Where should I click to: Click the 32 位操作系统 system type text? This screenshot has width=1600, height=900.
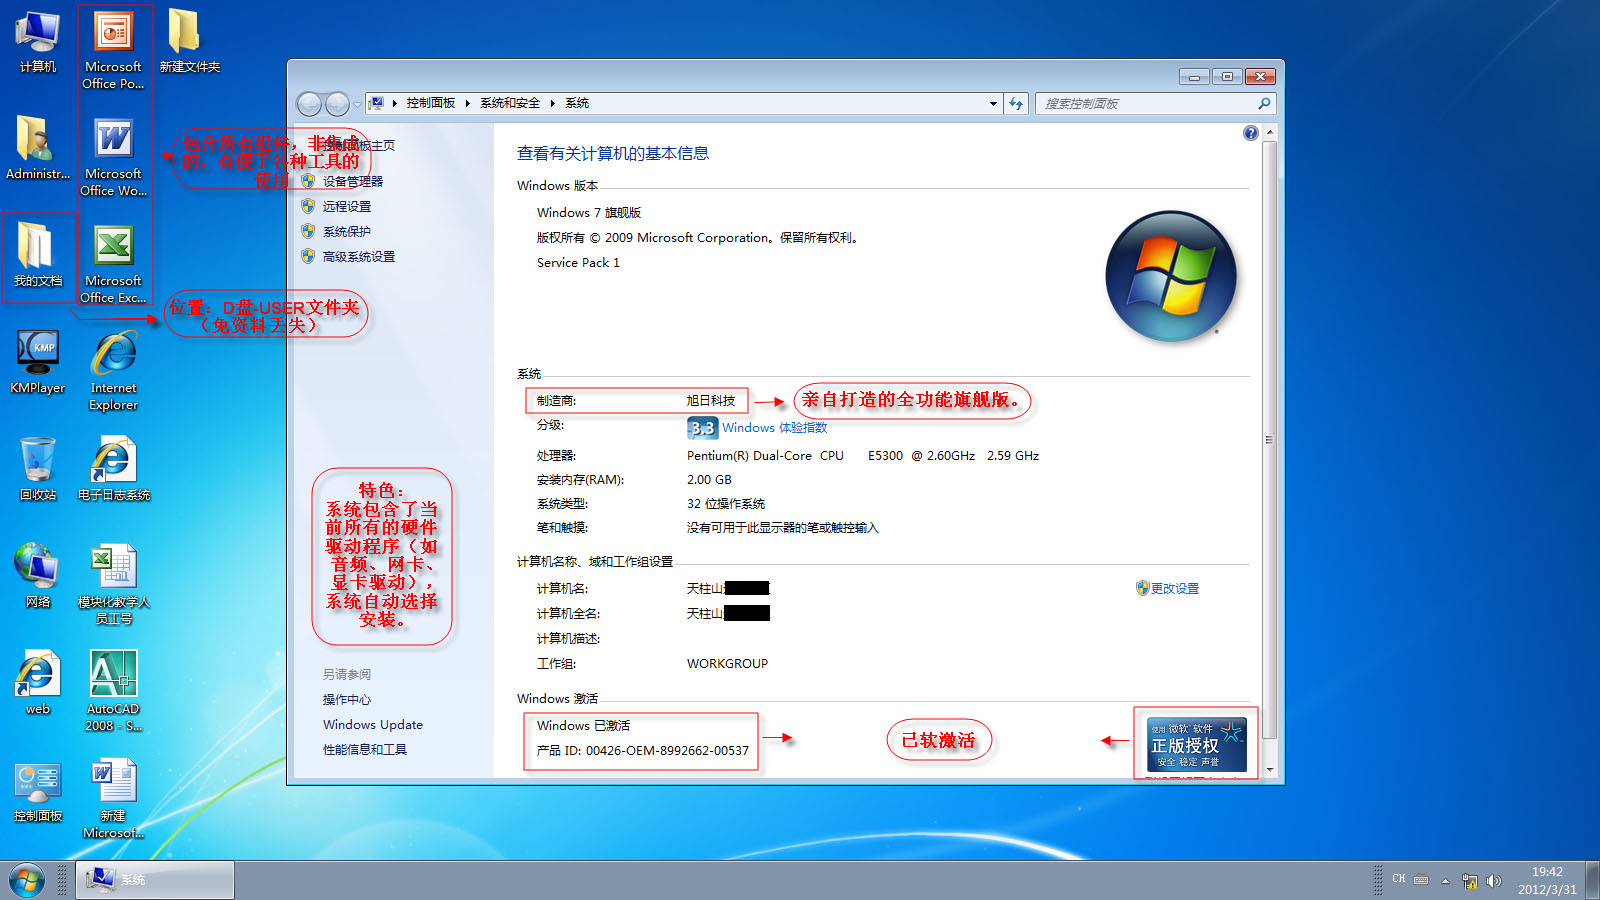[x=725, y=503]
